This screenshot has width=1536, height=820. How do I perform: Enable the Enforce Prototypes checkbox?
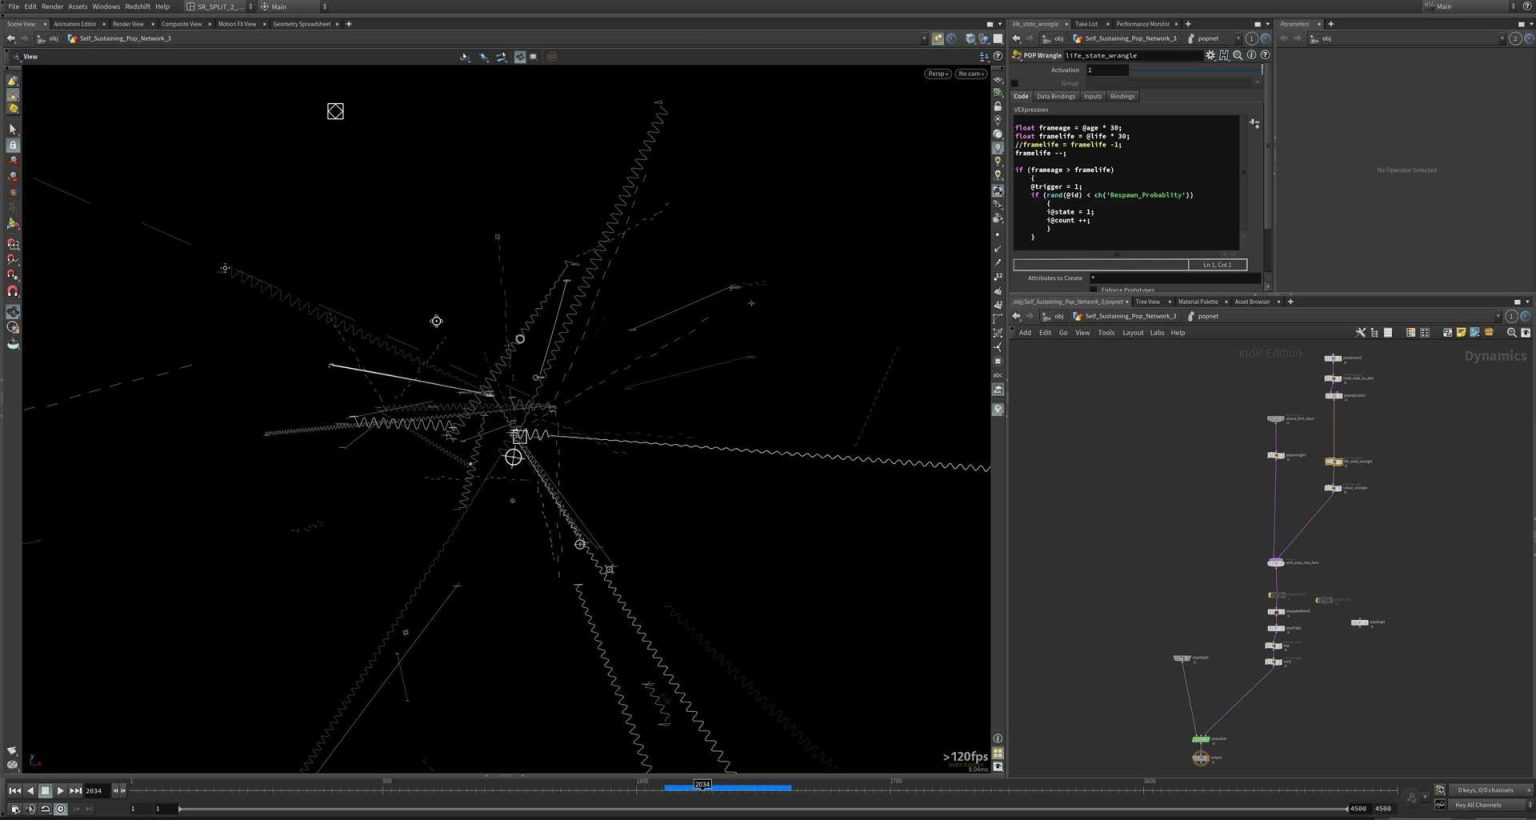pos(1092,290)
